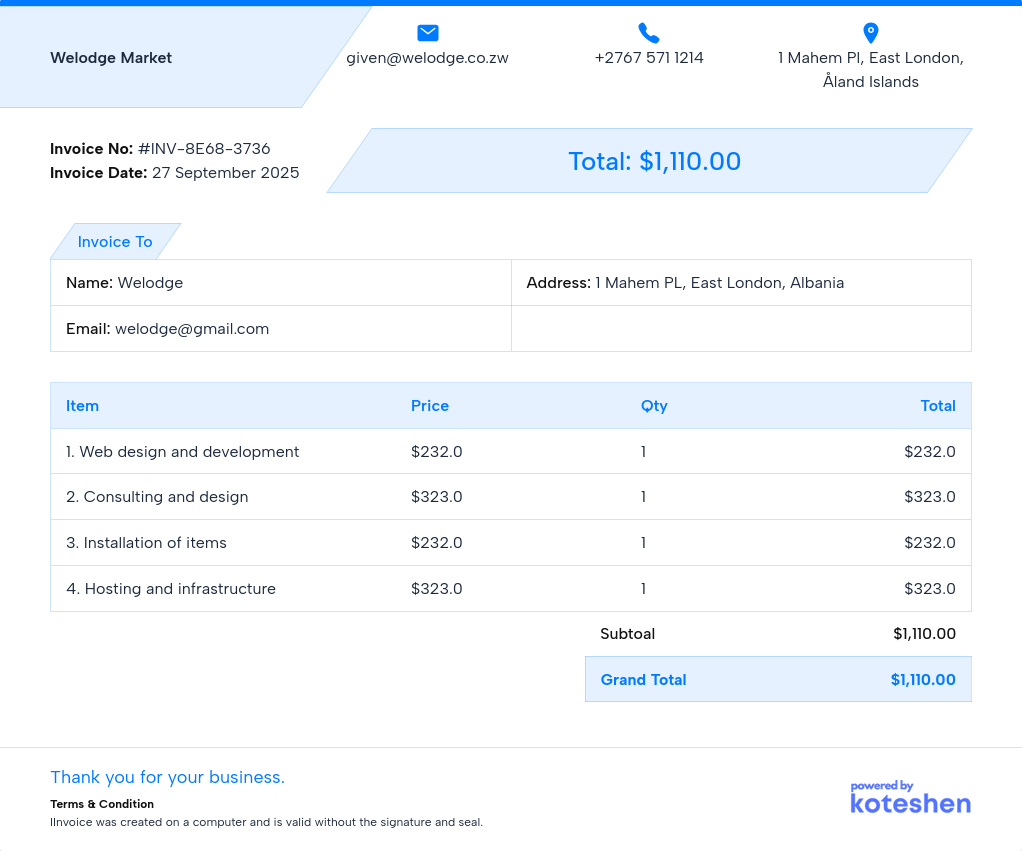Click the Price column header
Image resolution: width=1022 pixels, height=851 pixels.
pos(430,406)
